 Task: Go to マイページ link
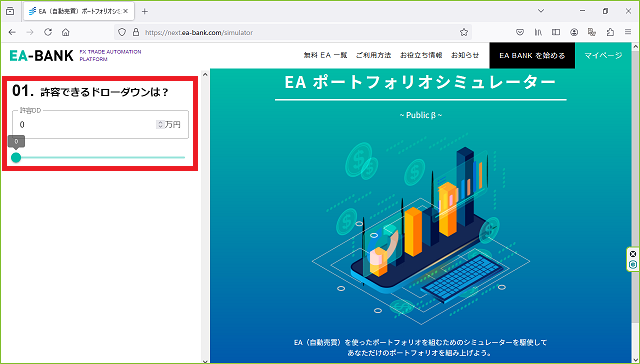pyautogui.click(x=603, y=55)
